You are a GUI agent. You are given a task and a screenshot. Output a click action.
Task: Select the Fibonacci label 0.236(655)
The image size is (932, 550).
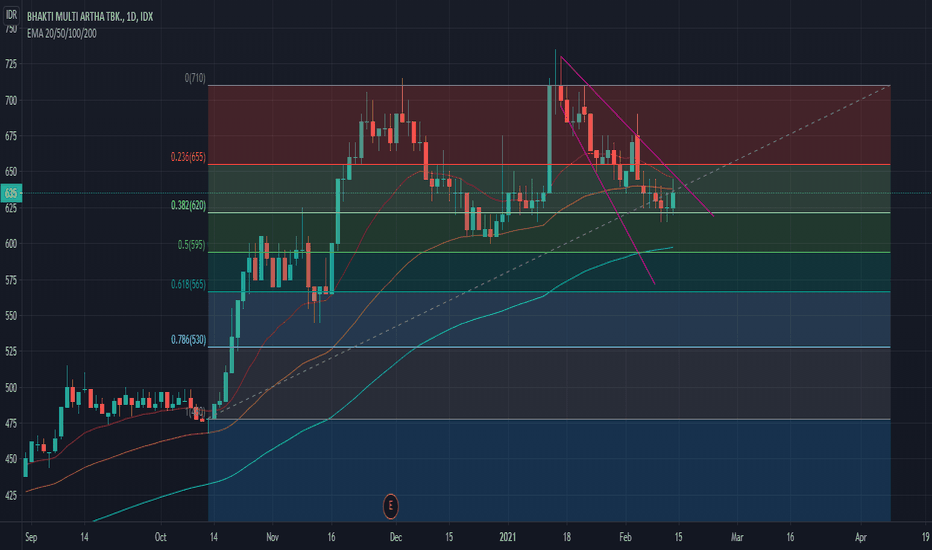(188, 157)
